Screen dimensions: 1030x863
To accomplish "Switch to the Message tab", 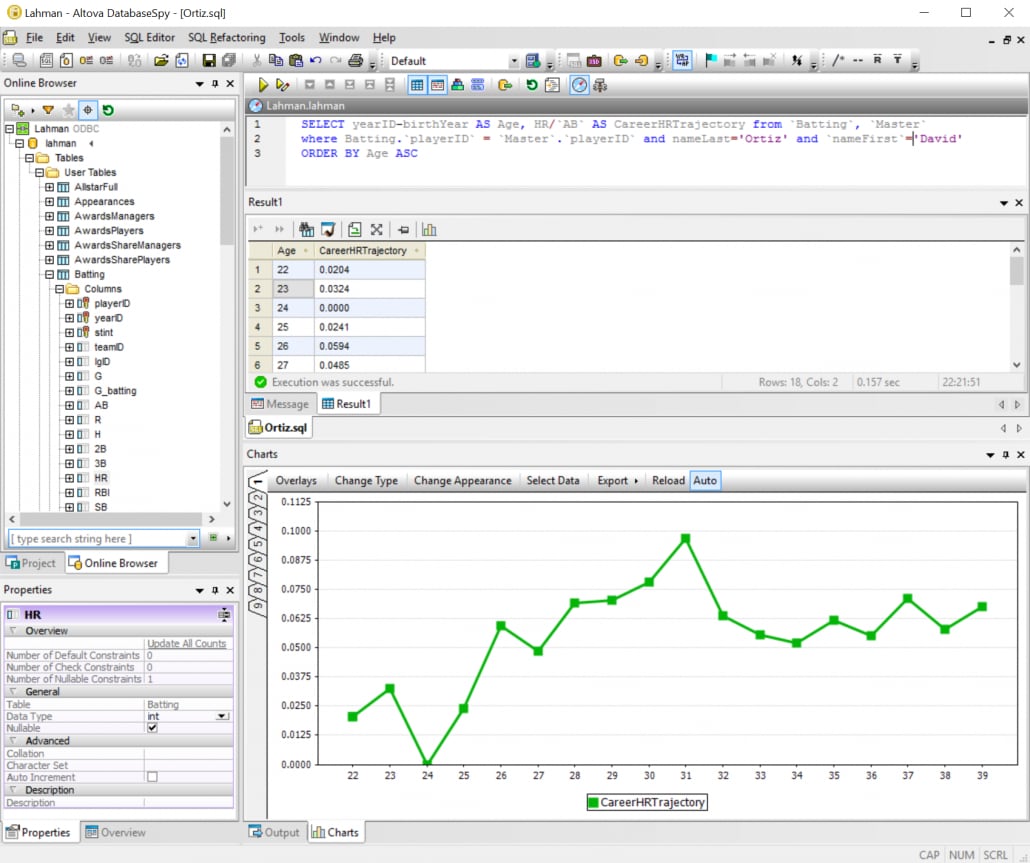I will [x=280, y=404].
